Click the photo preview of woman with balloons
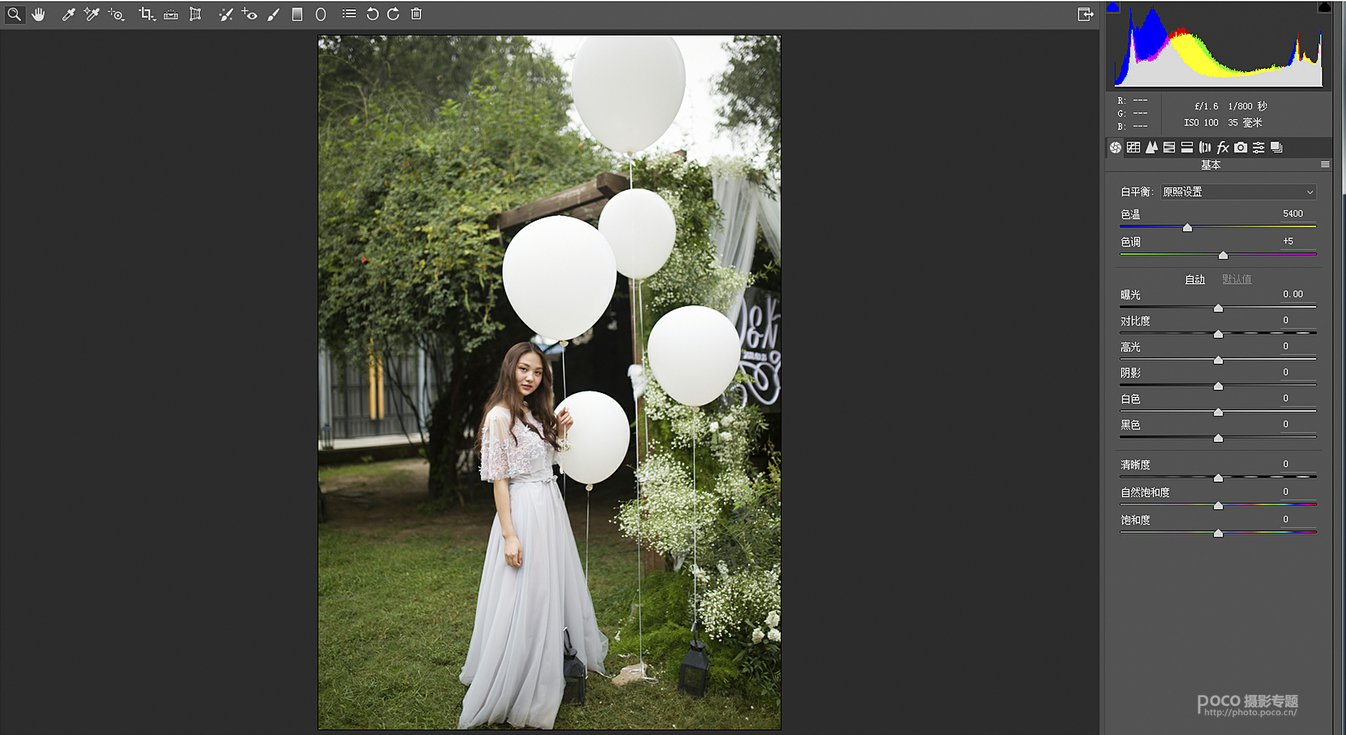Image resolution: width=1346 pixels, height=735 pixels. point(549,383)
